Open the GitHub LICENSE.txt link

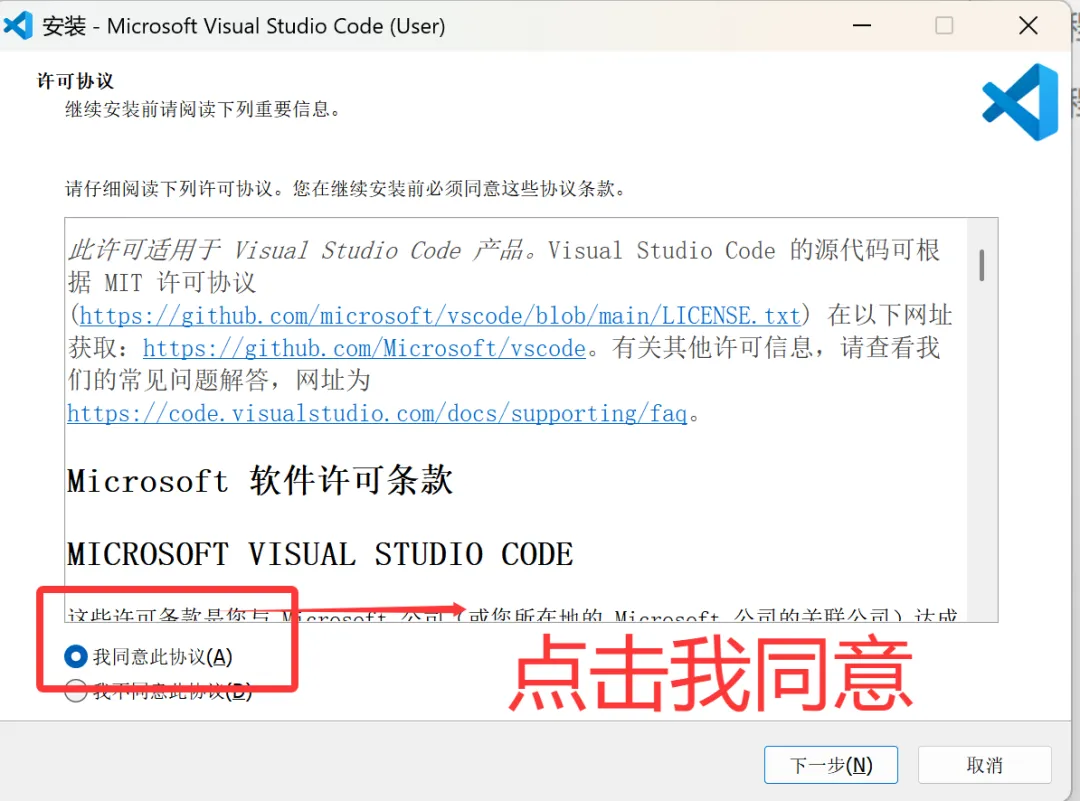[x=440, y=315]
